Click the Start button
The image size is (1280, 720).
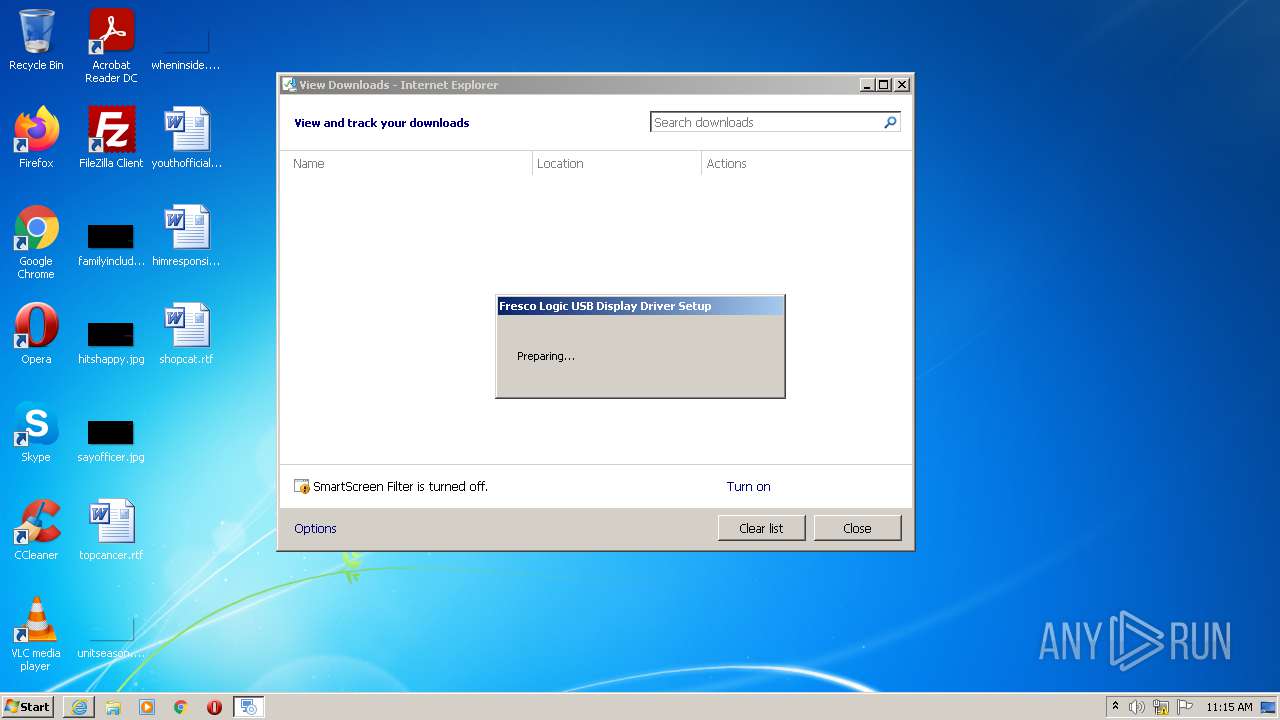pyautogui.click(x=28, y=707)
